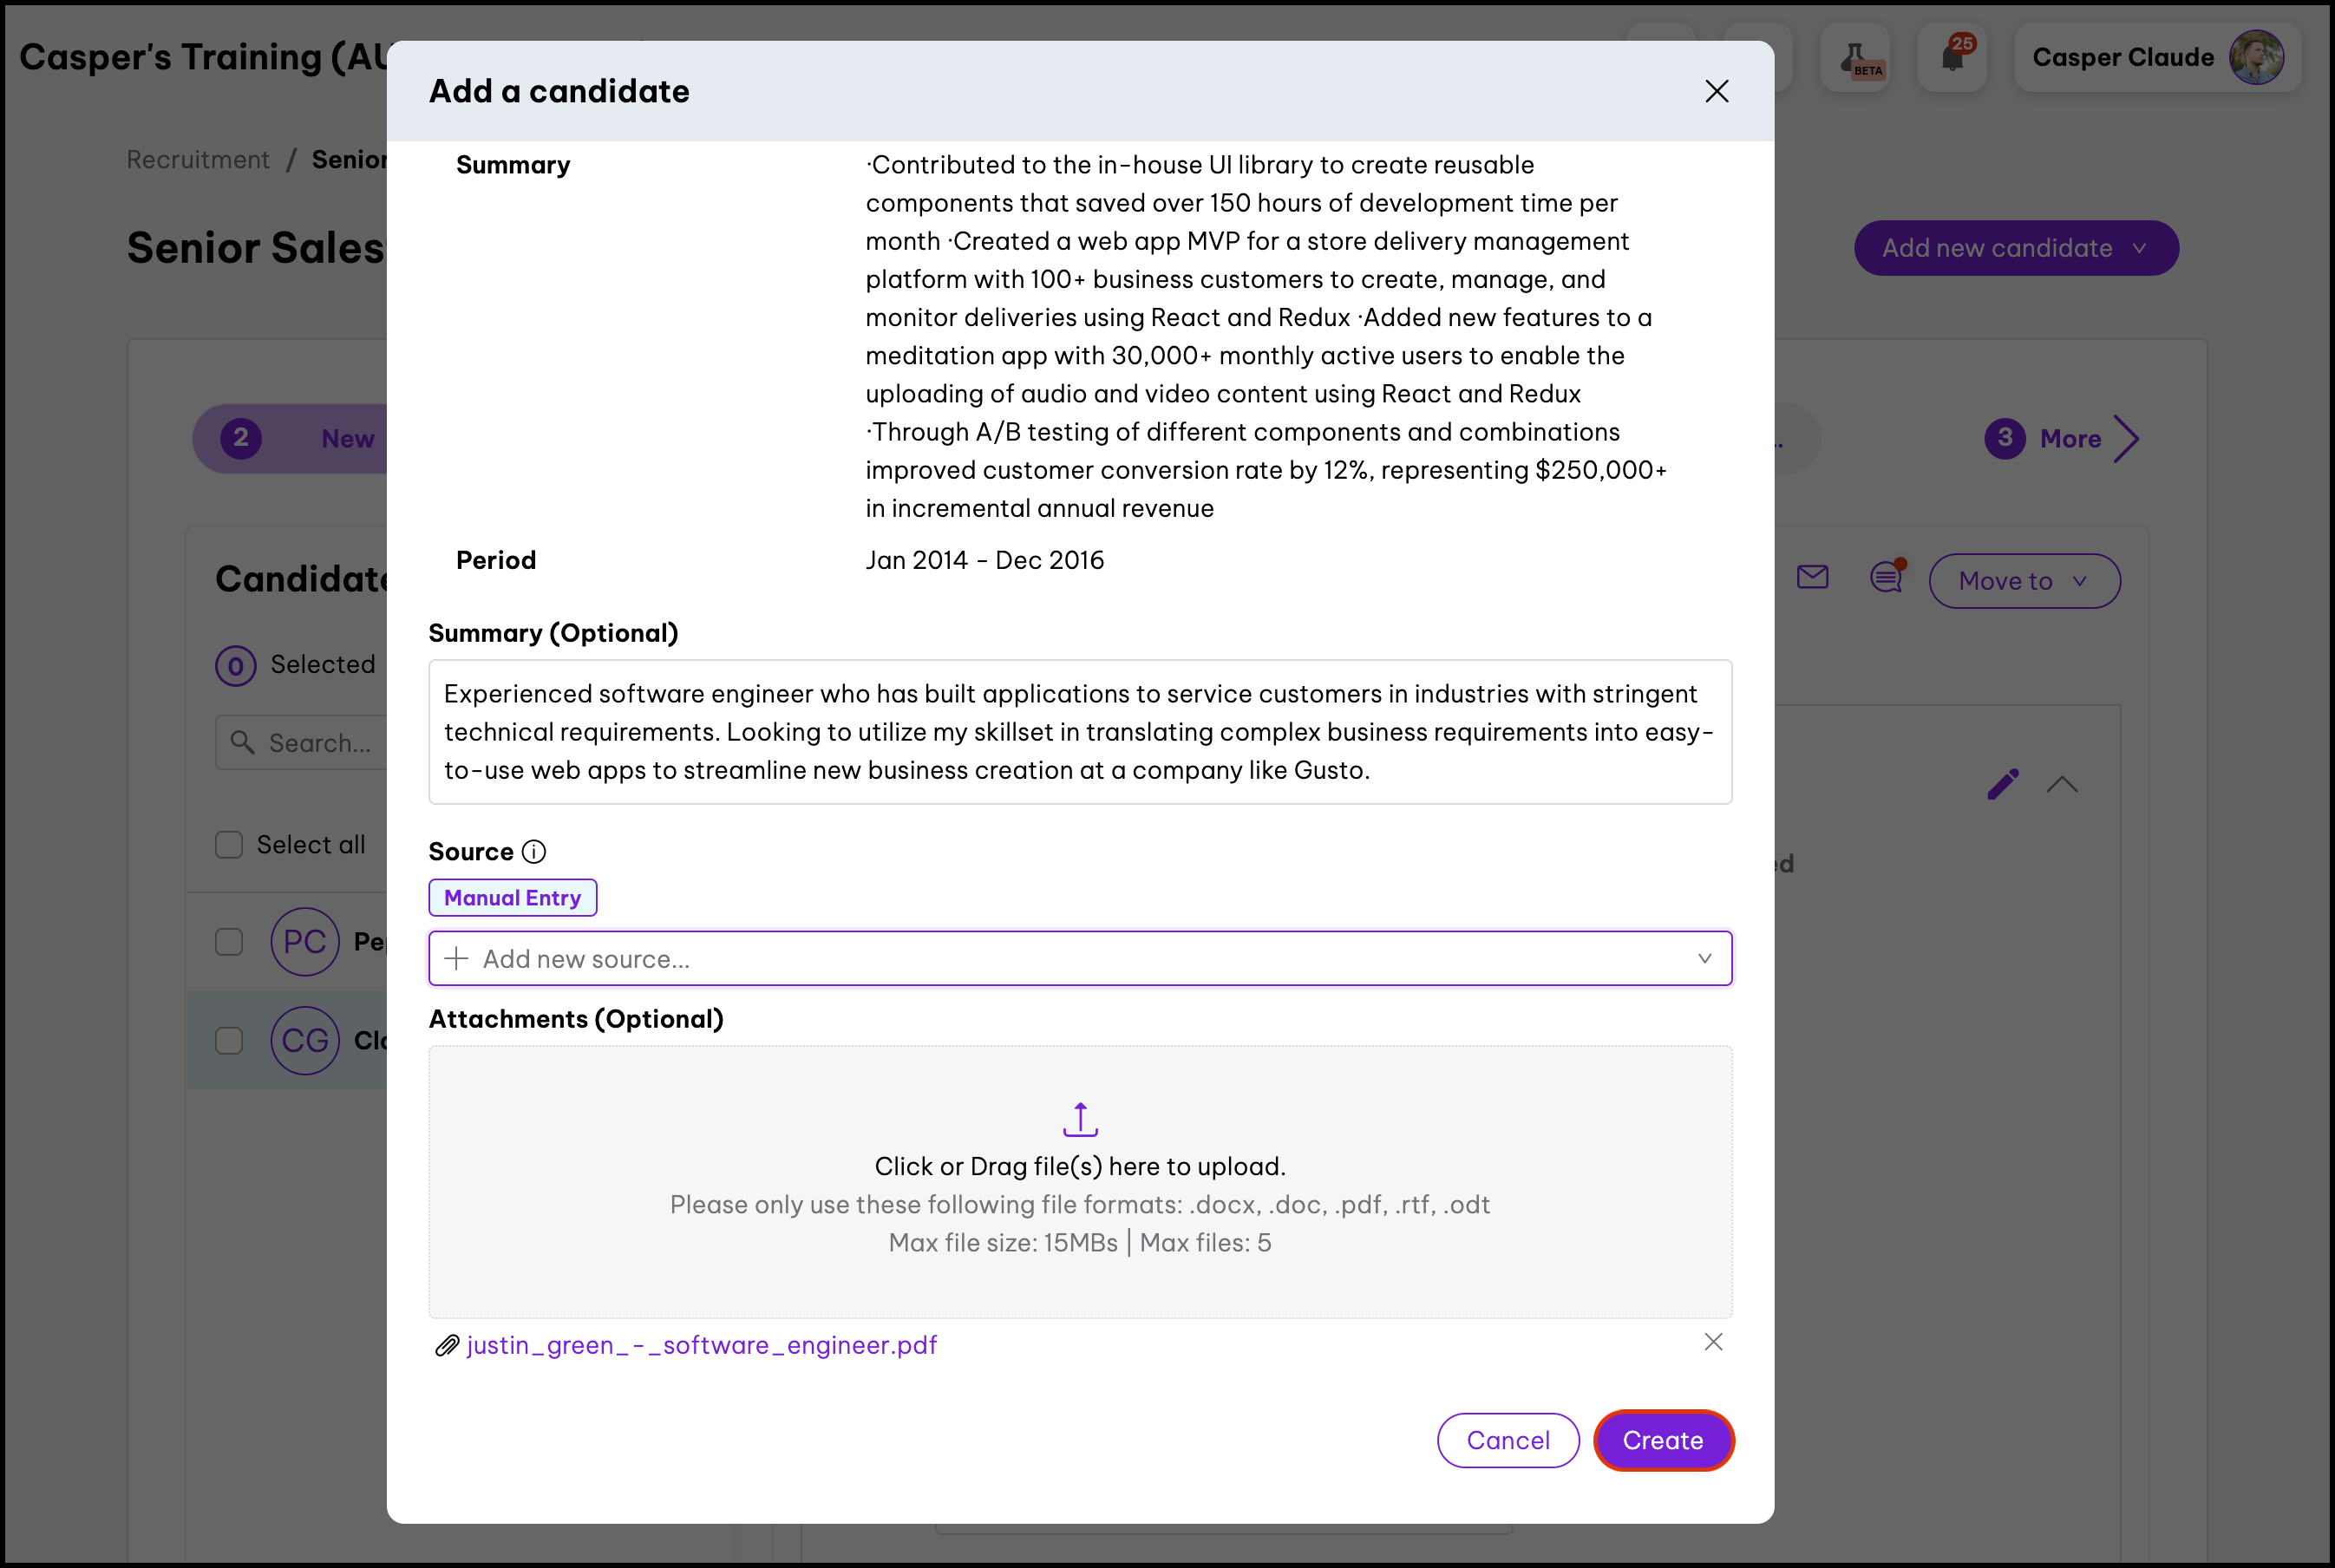This screenshot has height=1568, width=2335.
Task: Open the Add new source dropdown
Action: point(1080,959)
